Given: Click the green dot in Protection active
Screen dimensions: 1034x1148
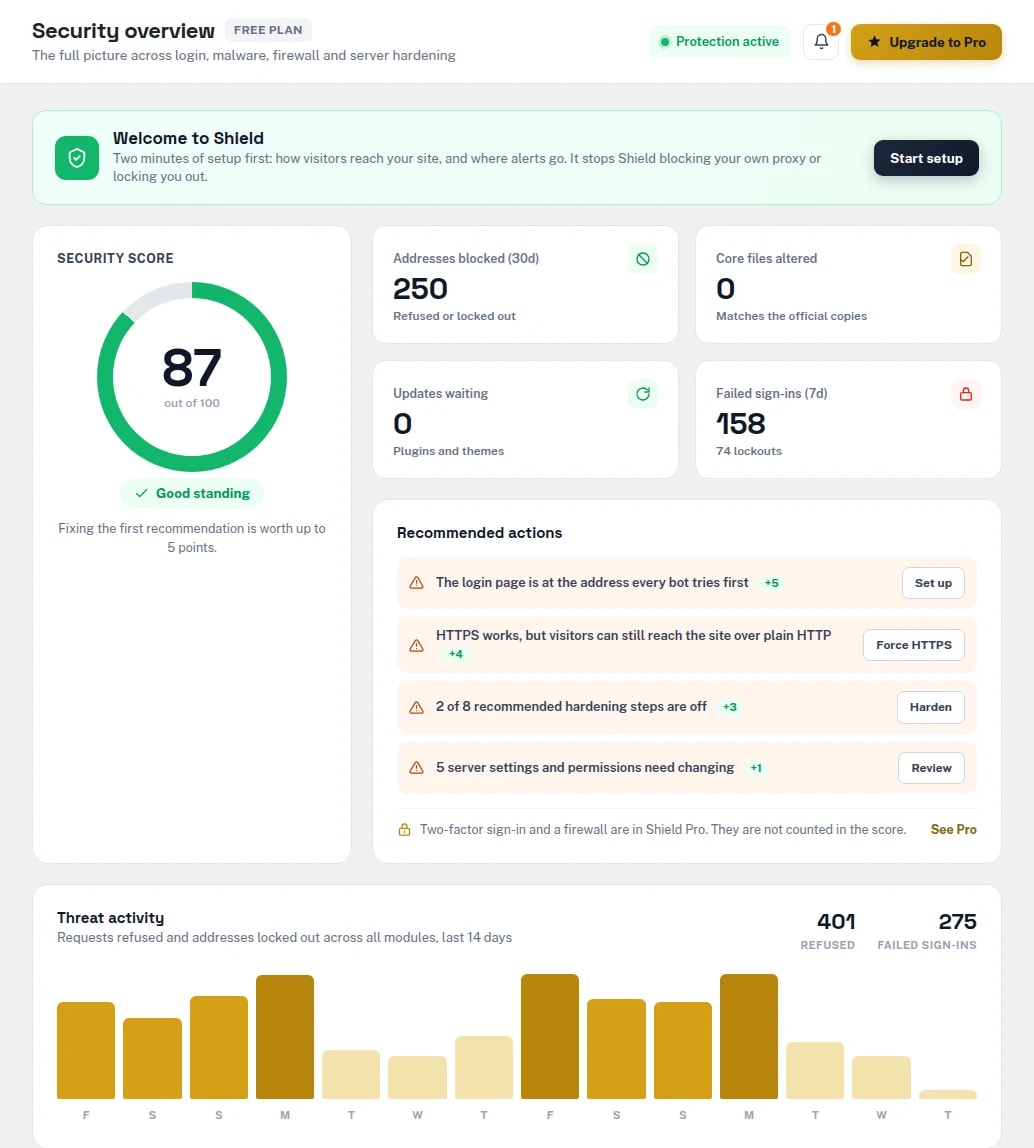Looking at the screenshot, I should [664, 42].
